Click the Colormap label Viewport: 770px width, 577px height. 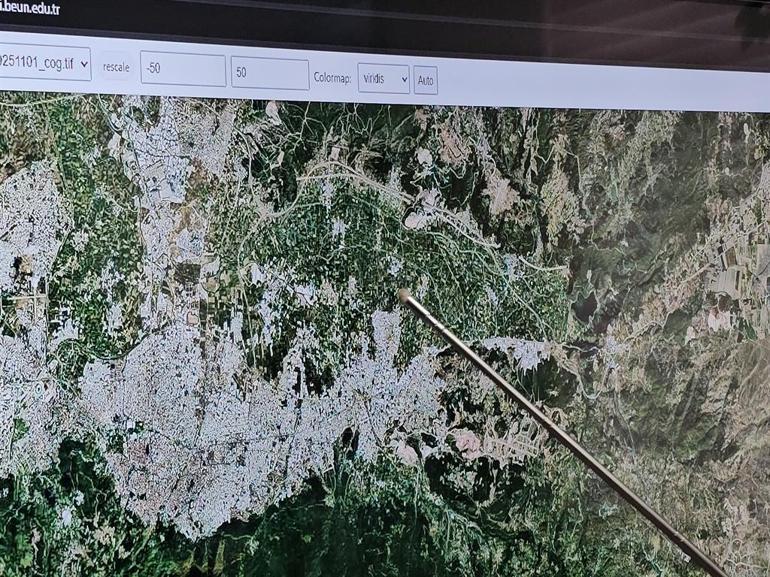tap(332, 78)
